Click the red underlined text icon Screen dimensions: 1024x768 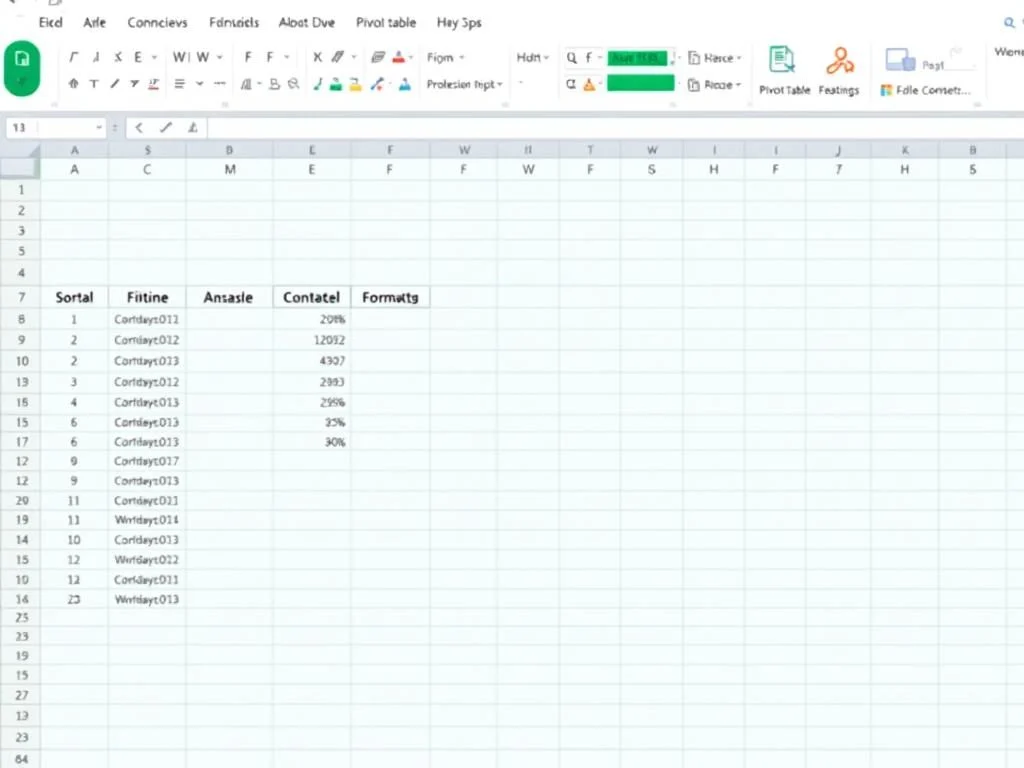153,84
